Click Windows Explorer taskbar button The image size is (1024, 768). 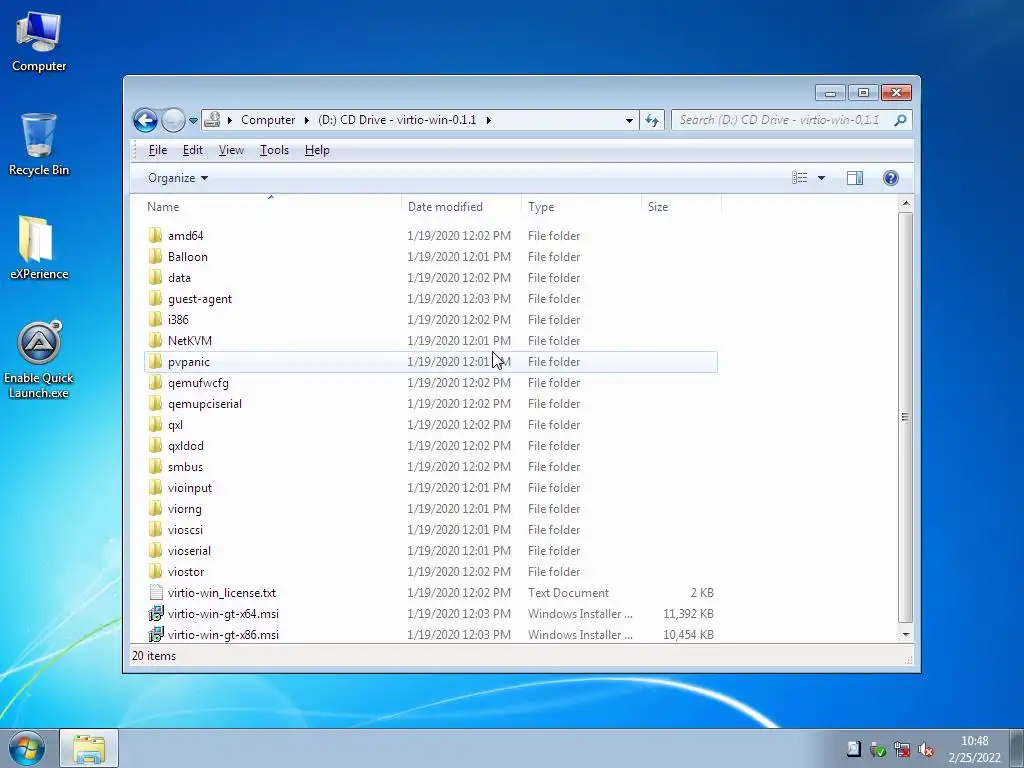pyautogui.click(x=89, y=748)
